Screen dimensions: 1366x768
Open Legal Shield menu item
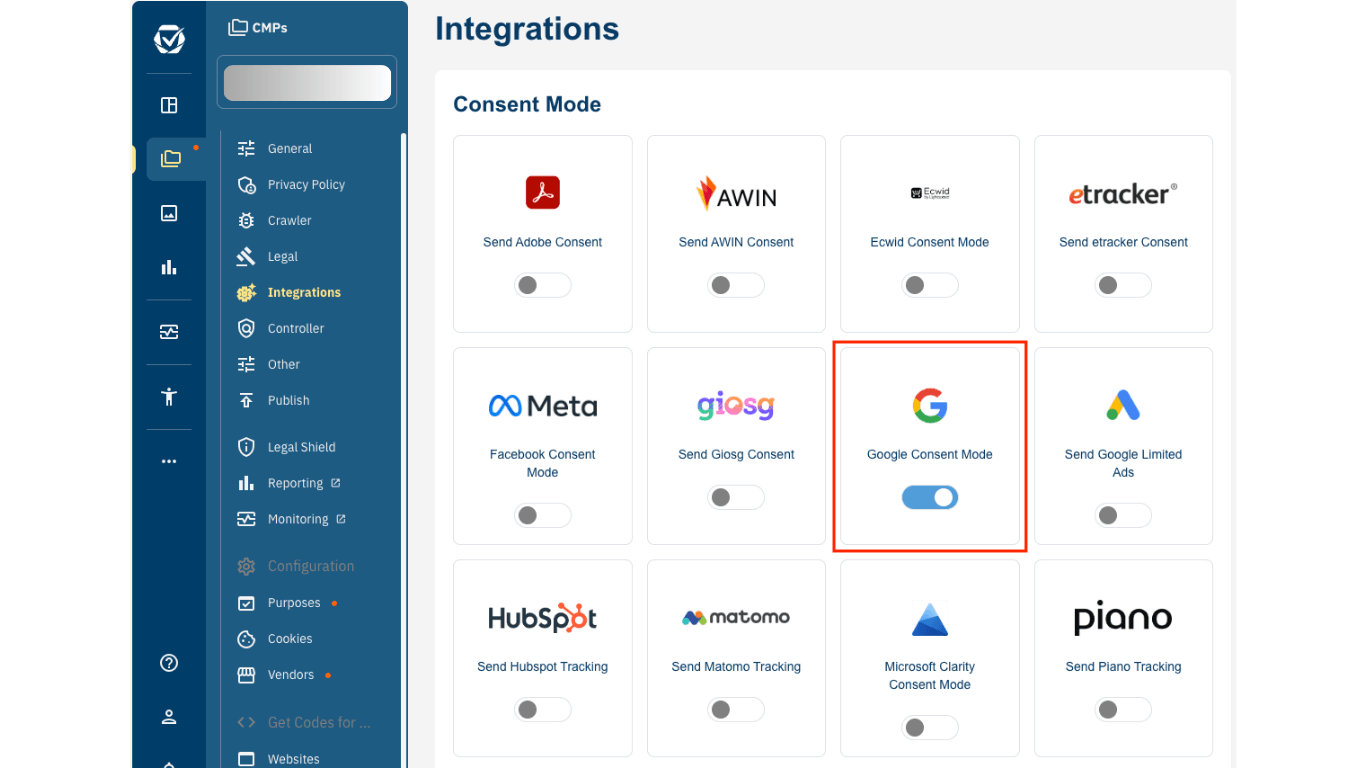point(287,447)
